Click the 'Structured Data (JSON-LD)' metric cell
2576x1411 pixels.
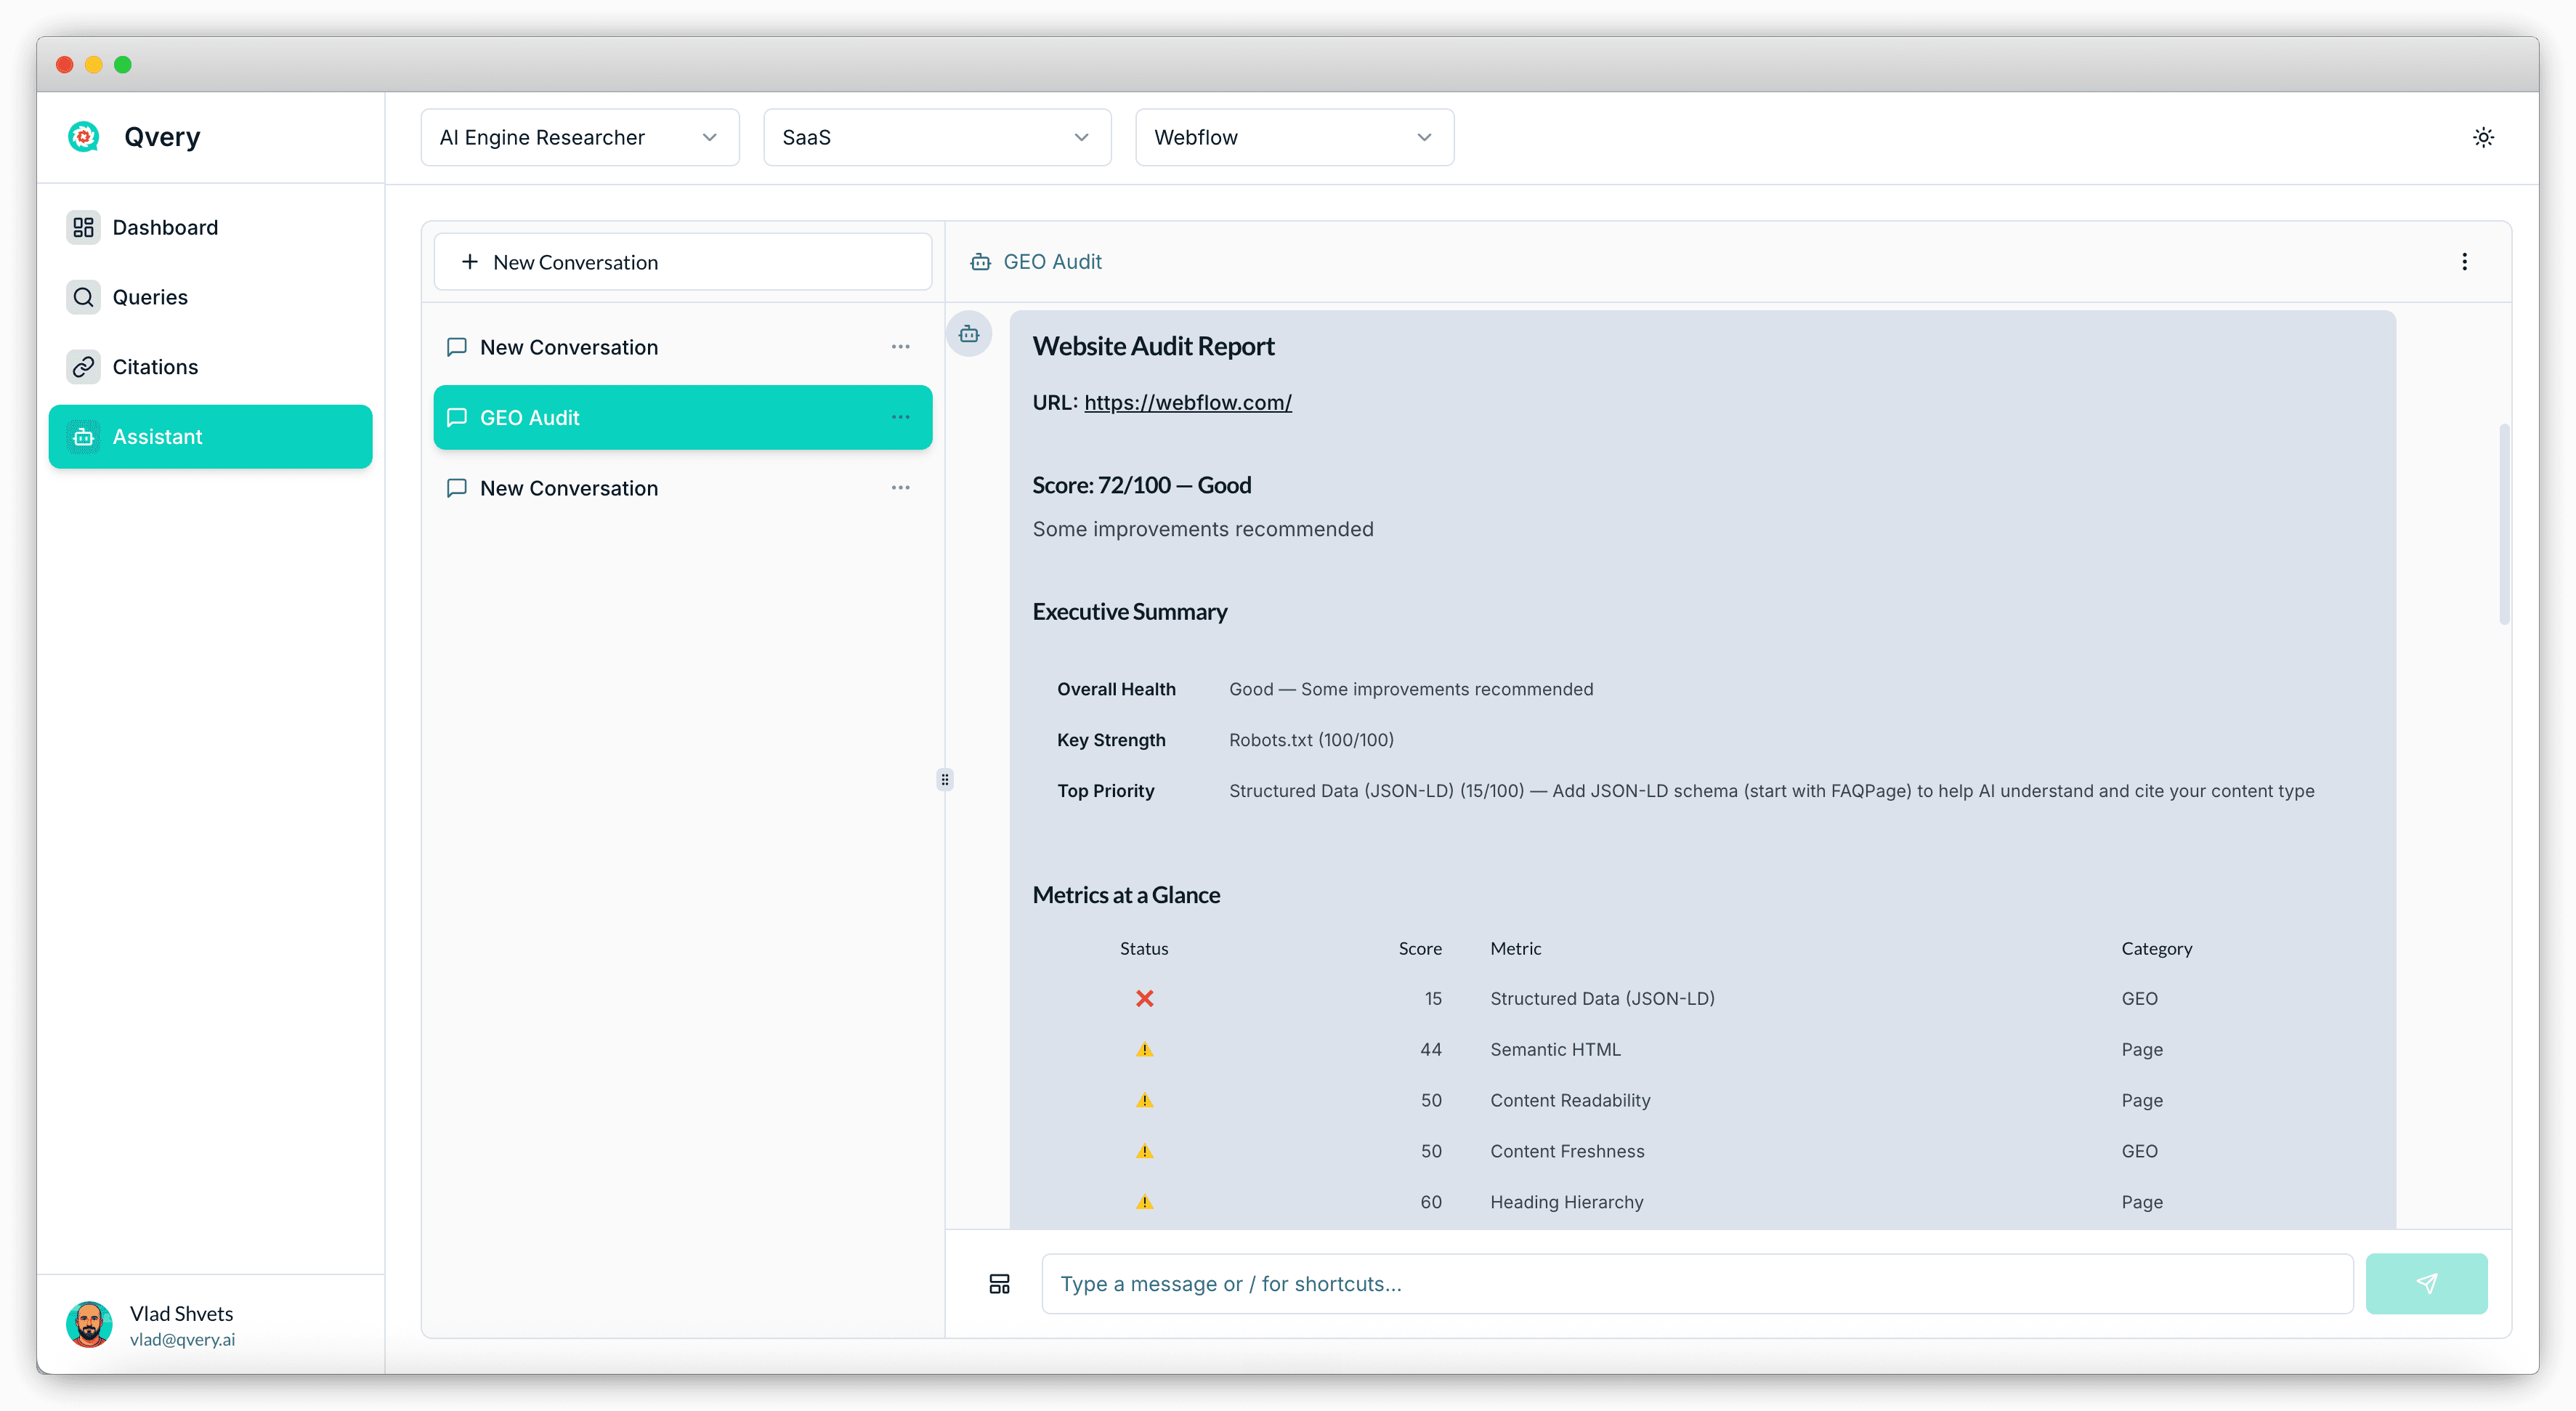tap(1602, 999)
